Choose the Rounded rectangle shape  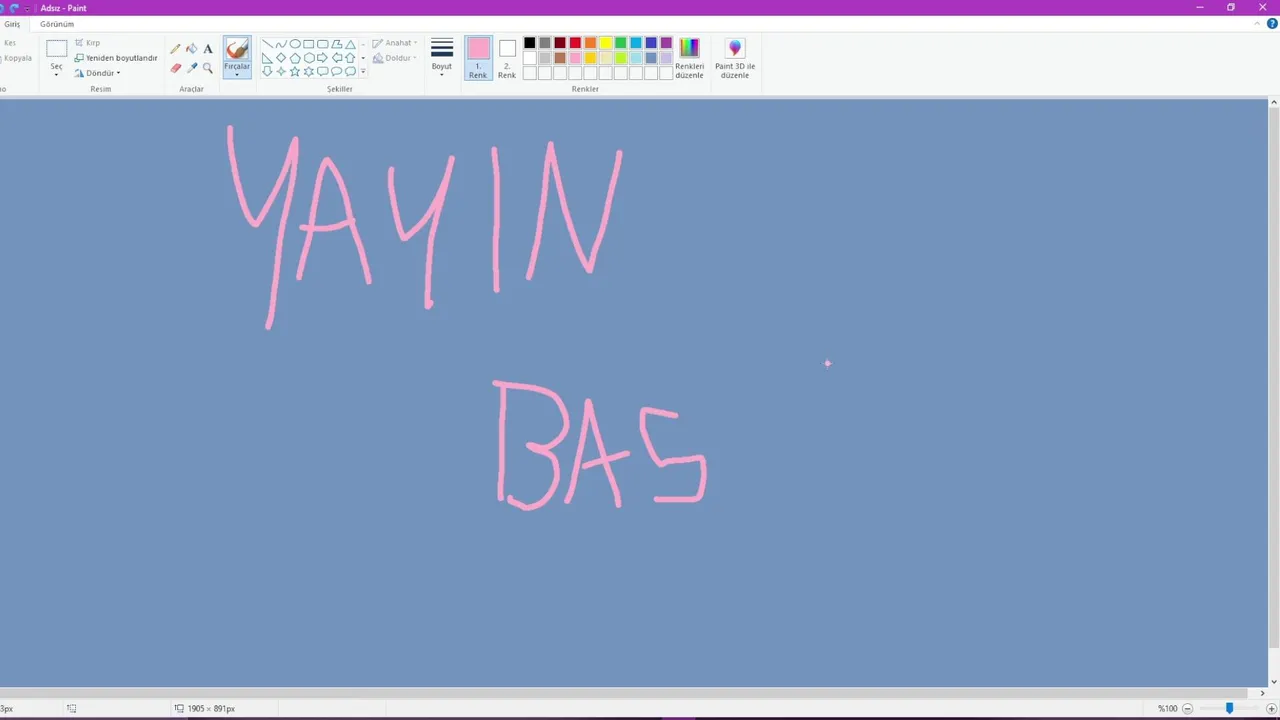(323, 44)
